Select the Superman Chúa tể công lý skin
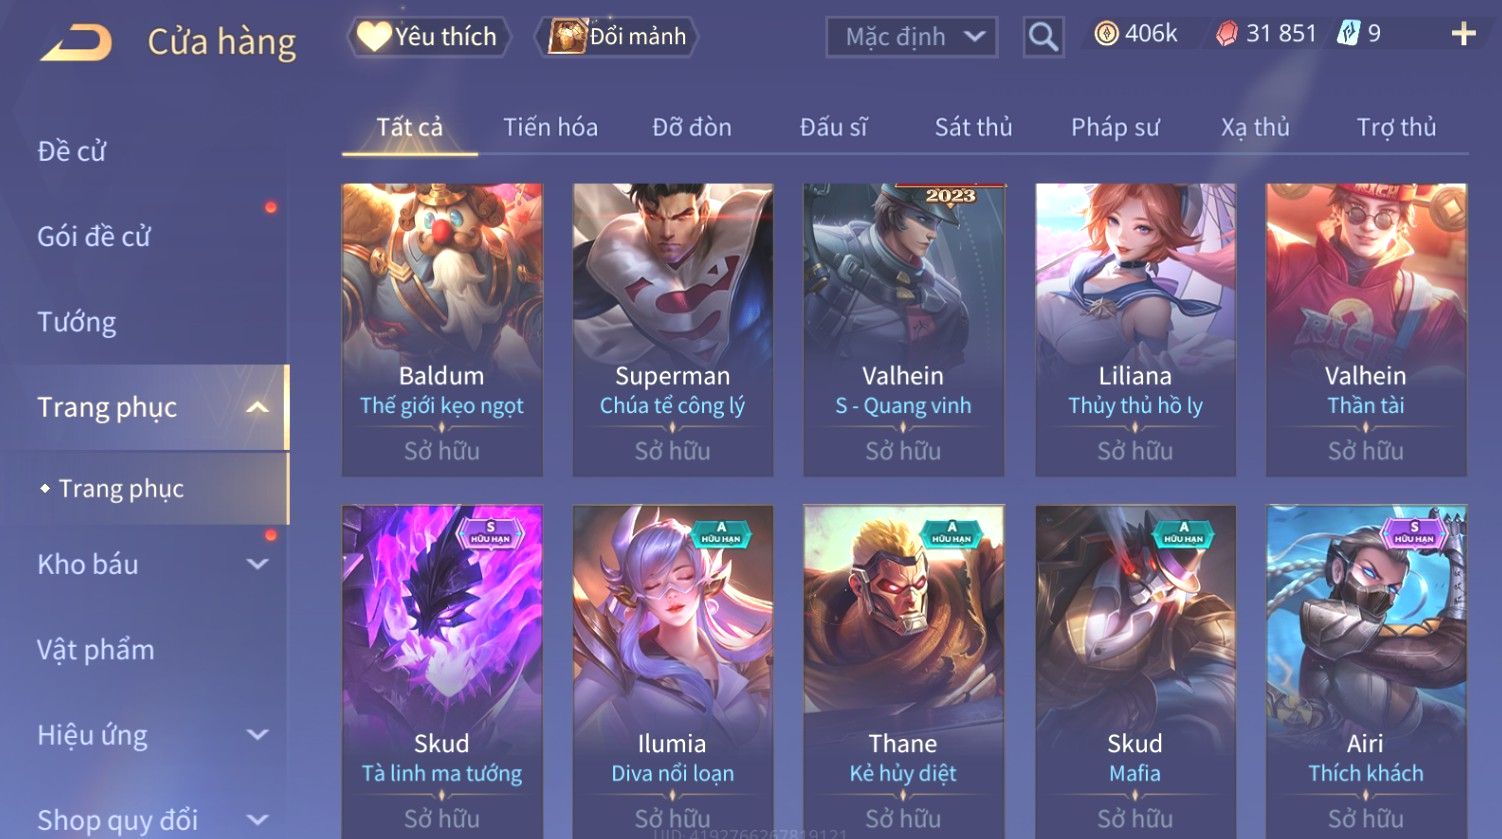The height and width of the screenshot is (839, 1502). coord(672,329)
